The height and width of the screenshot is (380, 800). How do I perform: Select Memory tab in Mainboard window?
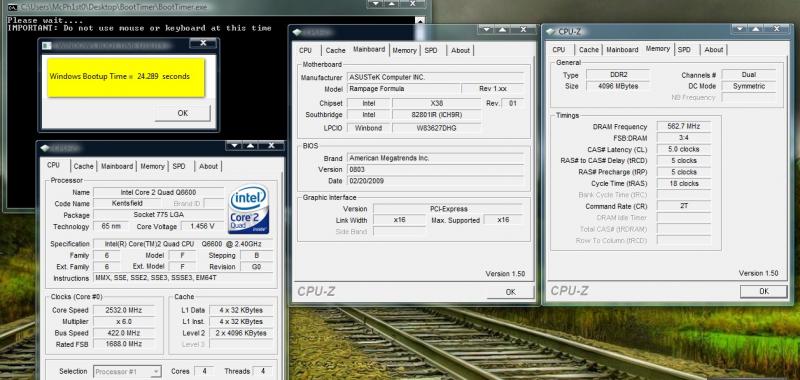pos(405,50)
